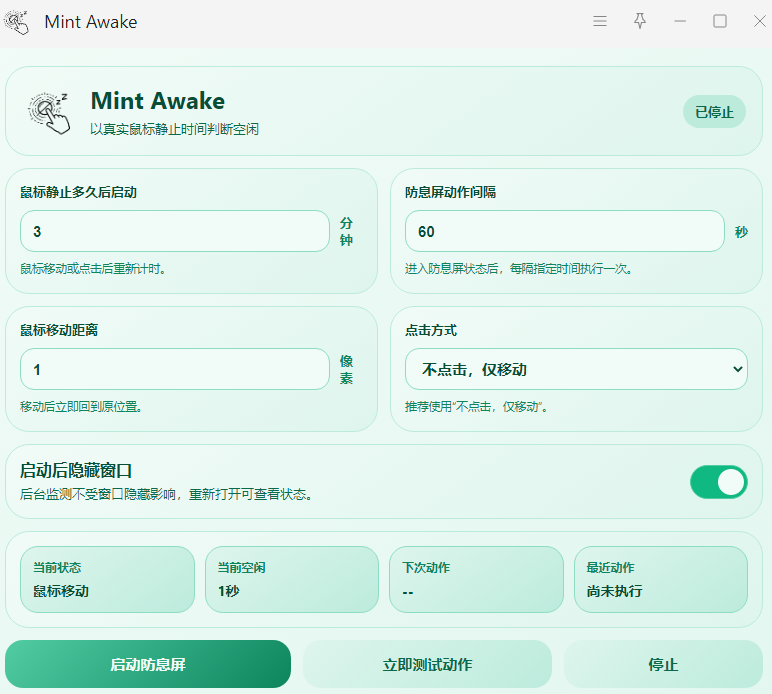
Task: Click the bold Mint Awake heading in header card
Action: [158, 101]
